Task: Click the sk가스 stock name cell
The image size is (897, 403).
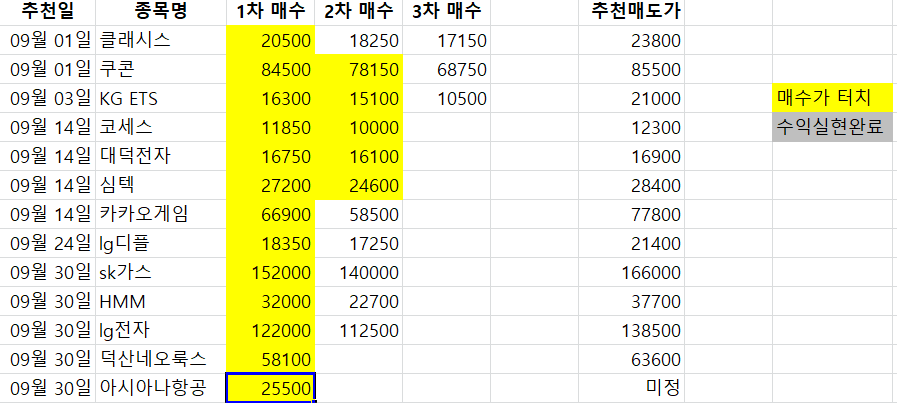Action: [161, 272]
